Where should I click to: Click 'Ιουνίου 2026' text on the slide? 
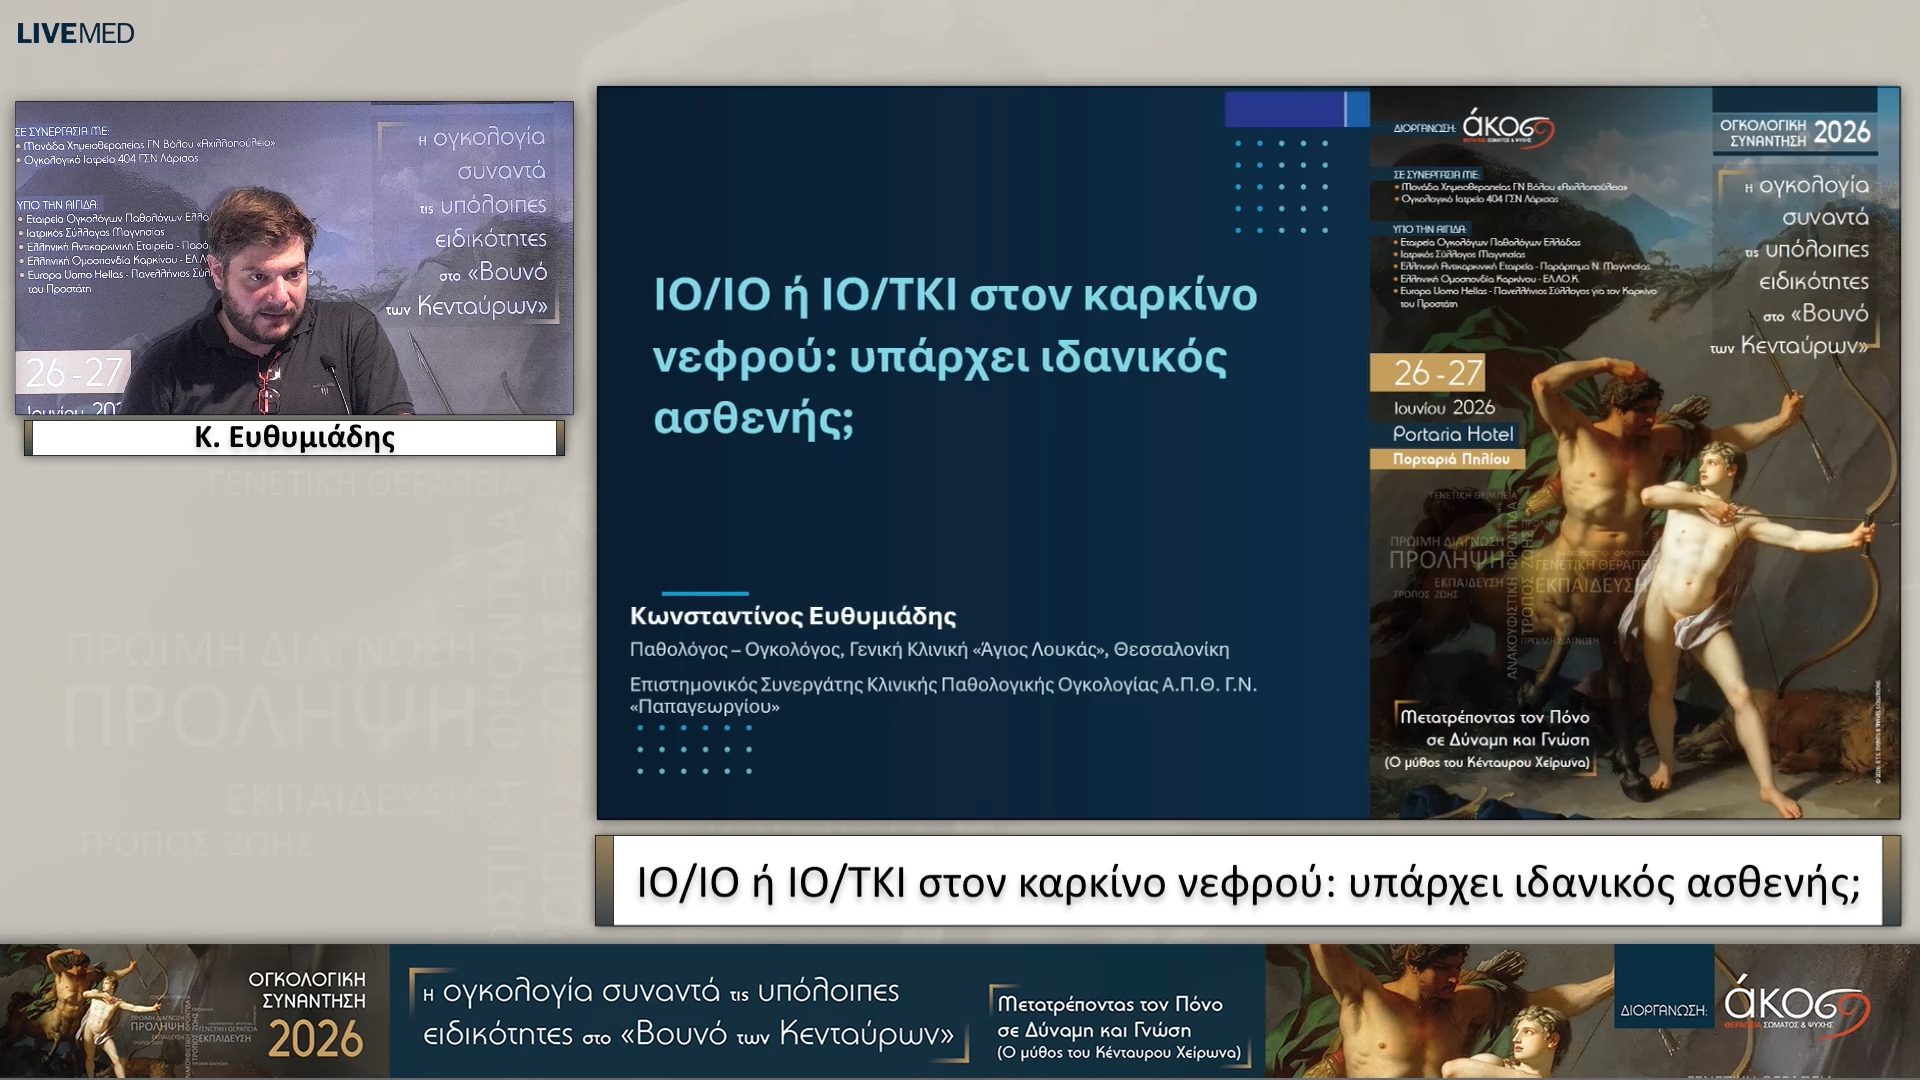point(1444,408)
